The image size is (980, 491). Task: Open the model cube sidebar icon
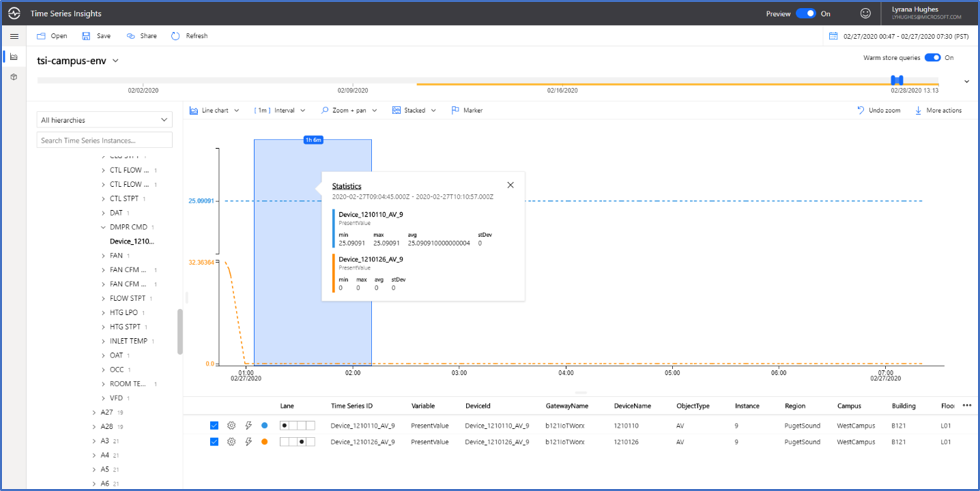(x=14, y=77)
